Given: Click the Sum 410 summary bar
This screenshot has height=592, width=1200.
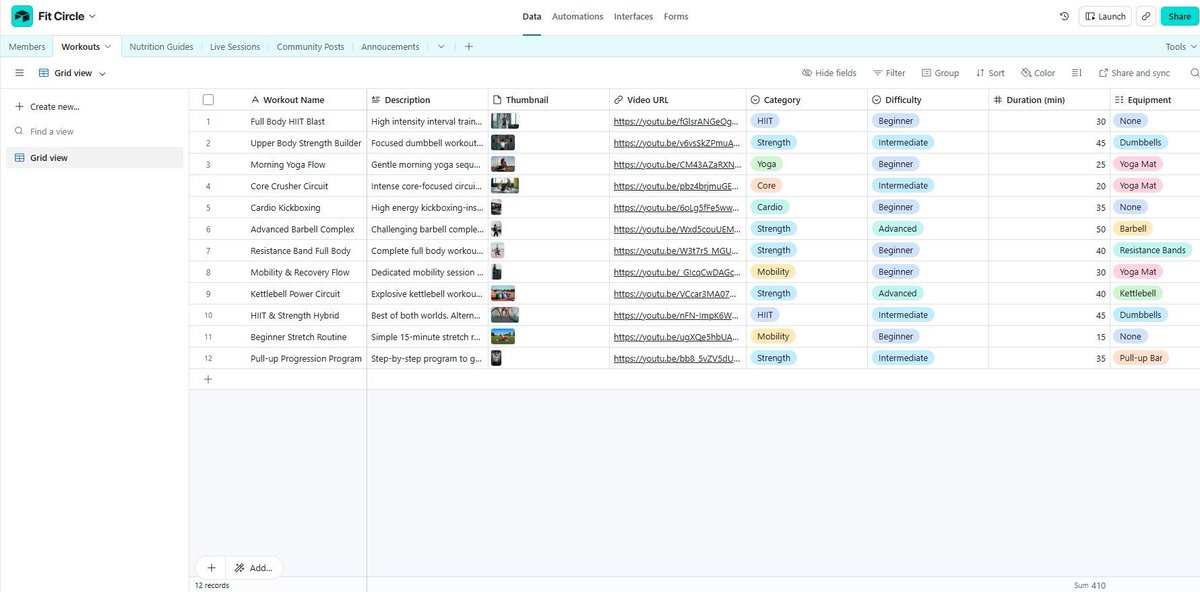Looking at the screenshot, I should (1089, 585).
